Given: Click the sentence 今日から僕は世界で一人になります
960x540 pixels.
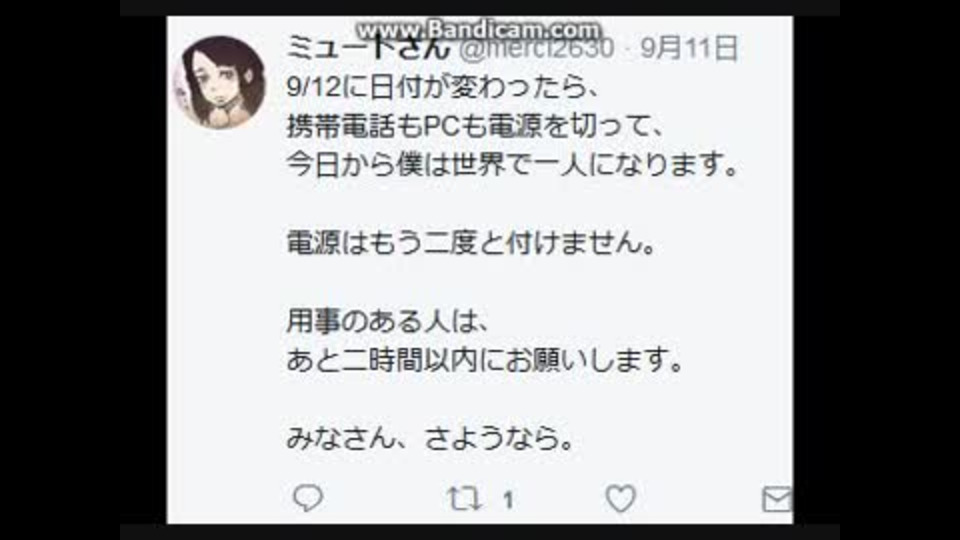Looking at the screenshot, I should point(513,165).
